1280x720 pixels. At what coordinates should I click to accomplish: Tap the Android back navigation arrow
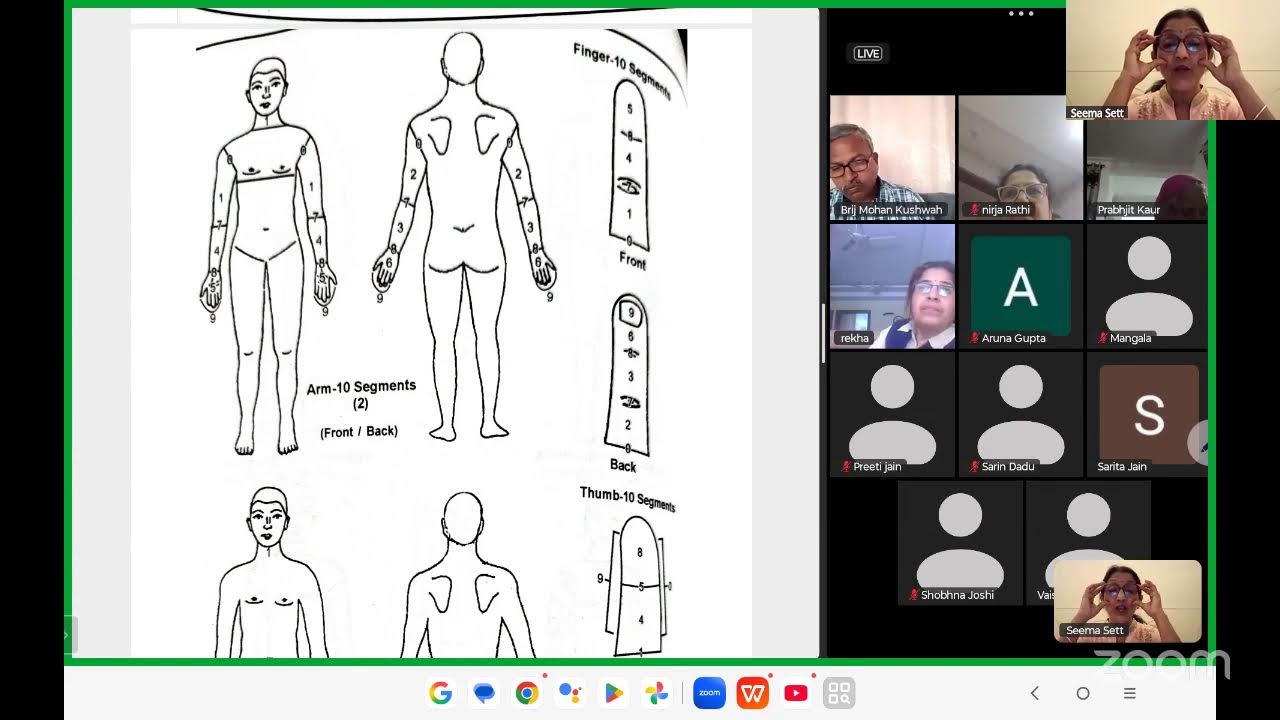[1035, 693]
